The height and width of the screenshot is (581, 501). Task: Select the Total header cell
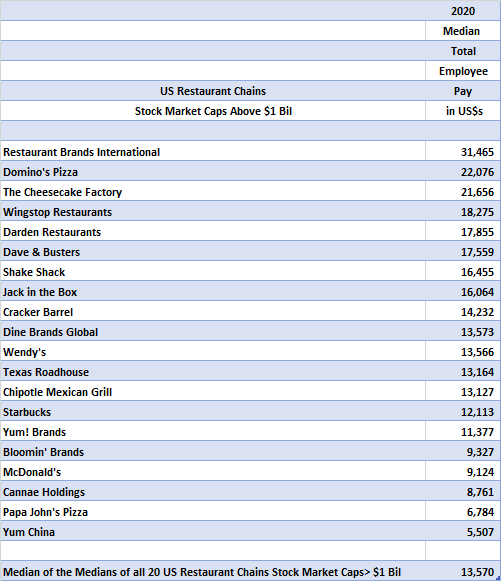[x=462, y=51]
